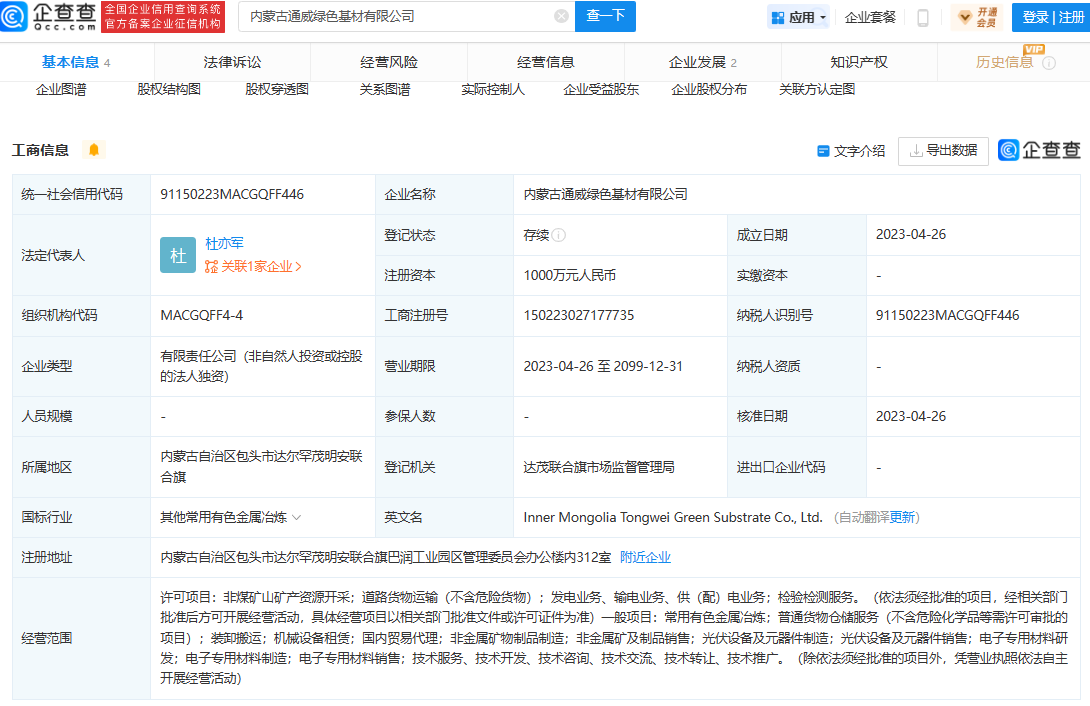Open the 应用 dropdown menu
The image size is (1090, 706).
click(798, 17)
